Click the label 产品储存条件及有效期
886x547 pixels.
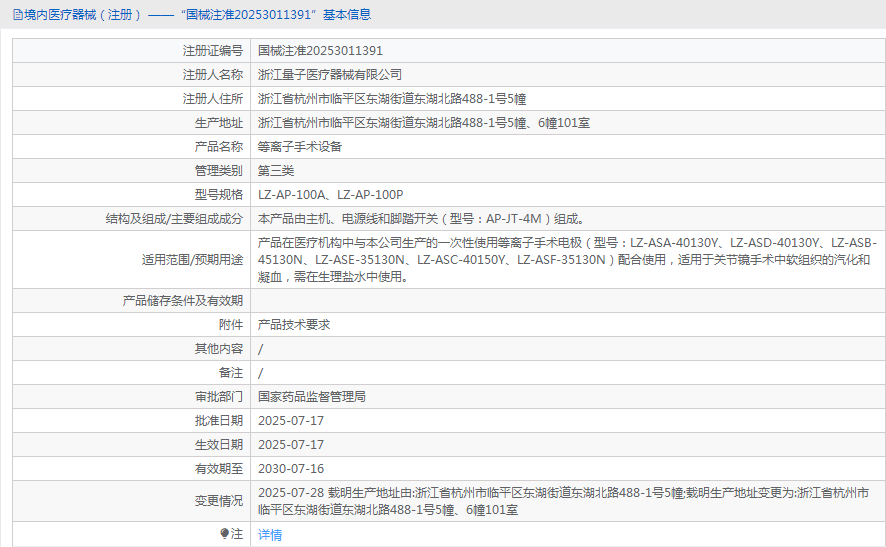[x=183, y=301]
